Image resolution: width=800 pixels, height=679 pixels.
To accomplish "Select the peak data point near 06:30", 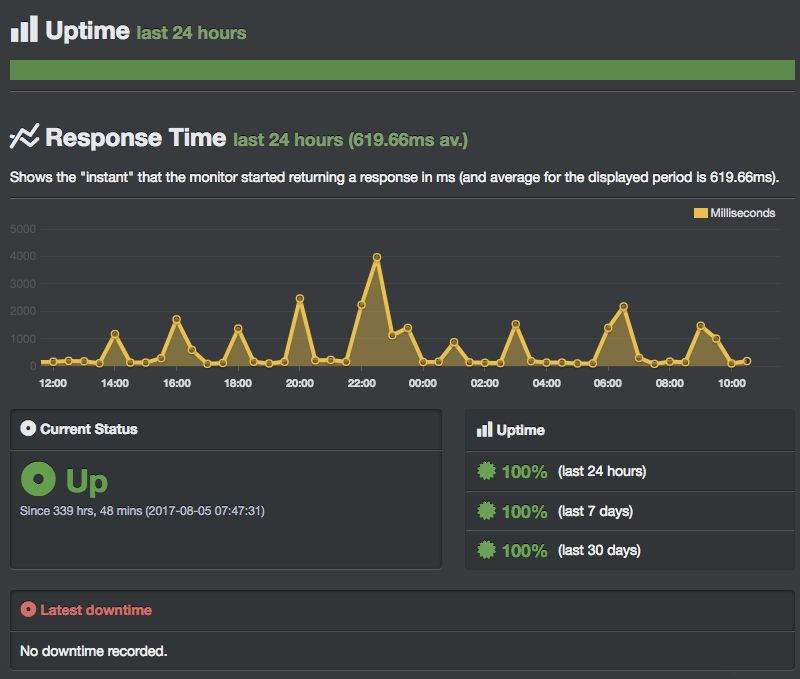I will (623, 307).
